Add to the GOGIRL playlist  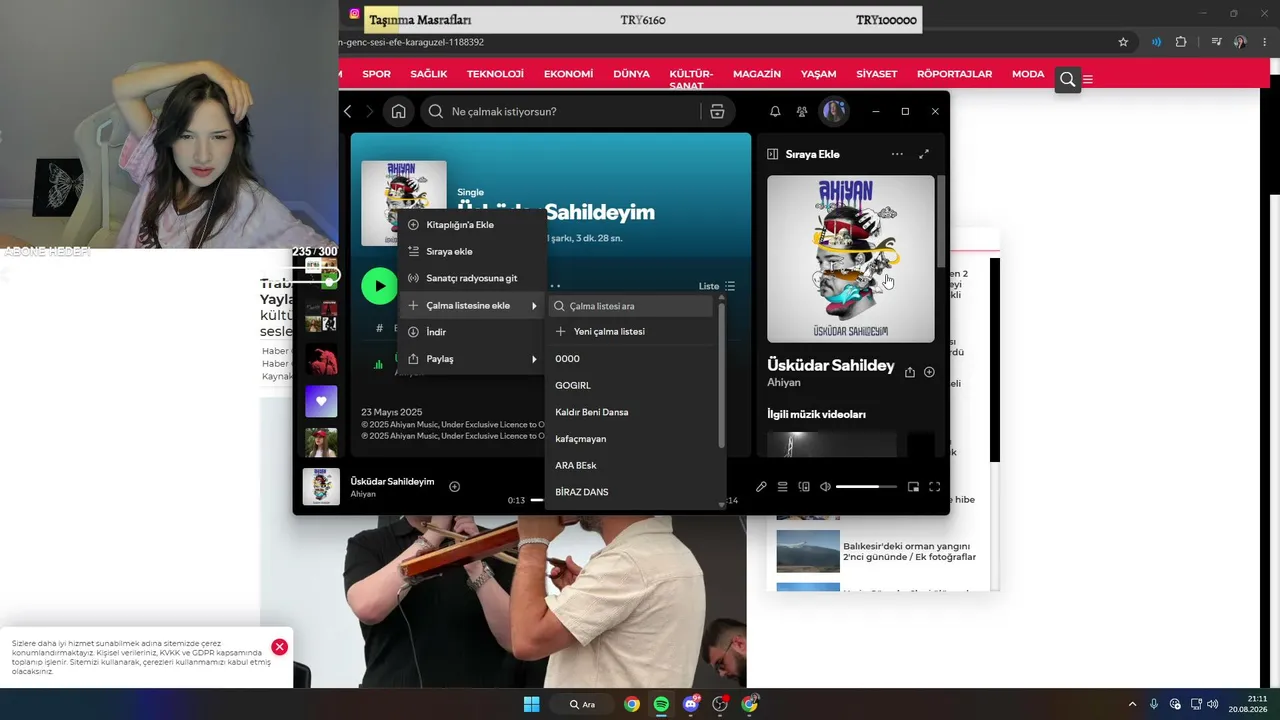[632, 385]
